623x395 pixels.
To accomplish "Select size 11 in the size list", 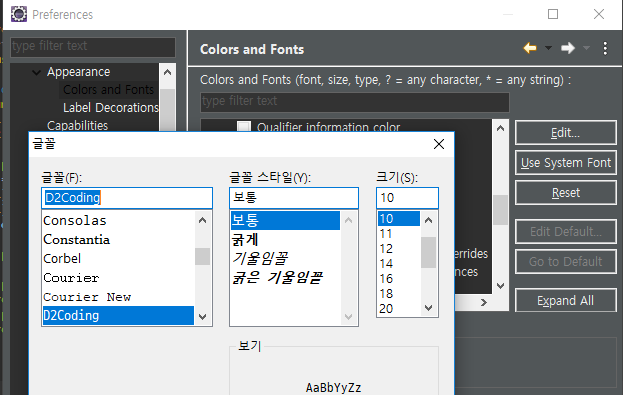I will point(399,234).
